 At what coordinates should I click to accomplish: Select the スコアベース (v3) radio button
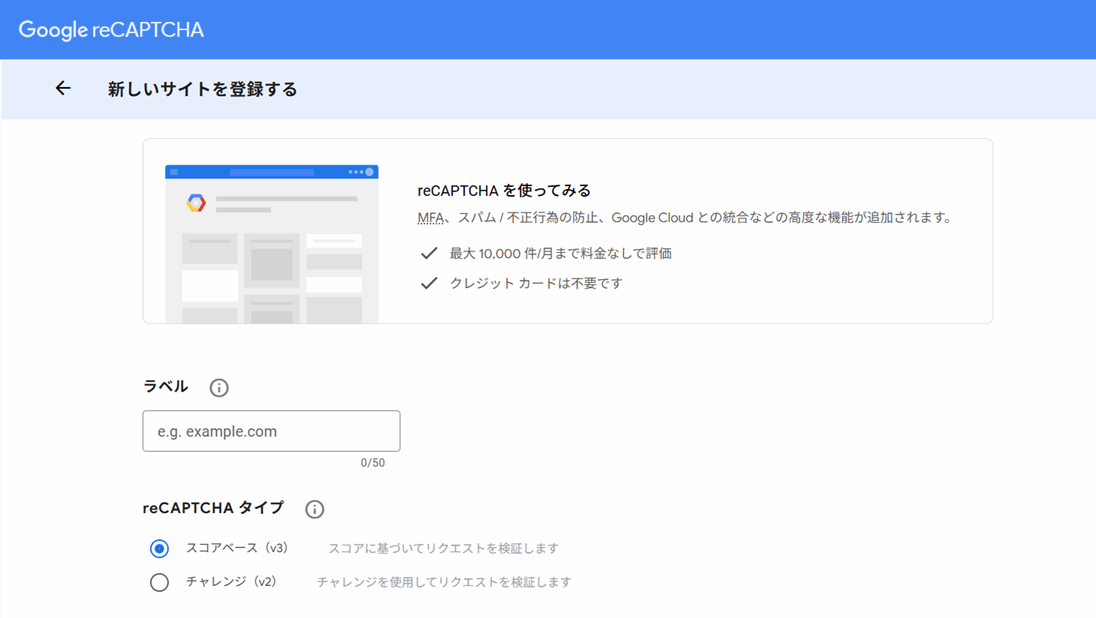(159, 549)
